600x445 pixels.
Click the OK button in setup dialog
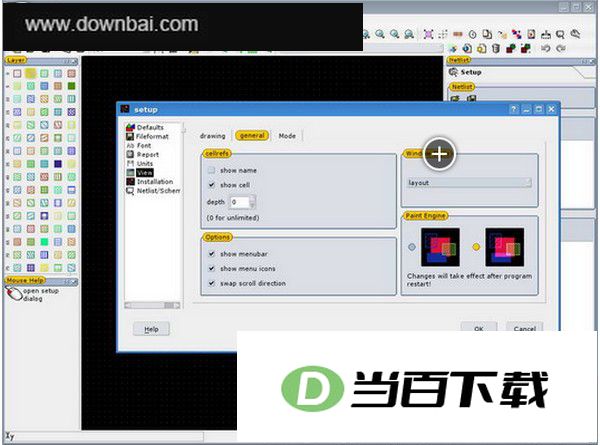tap(479, 327)
